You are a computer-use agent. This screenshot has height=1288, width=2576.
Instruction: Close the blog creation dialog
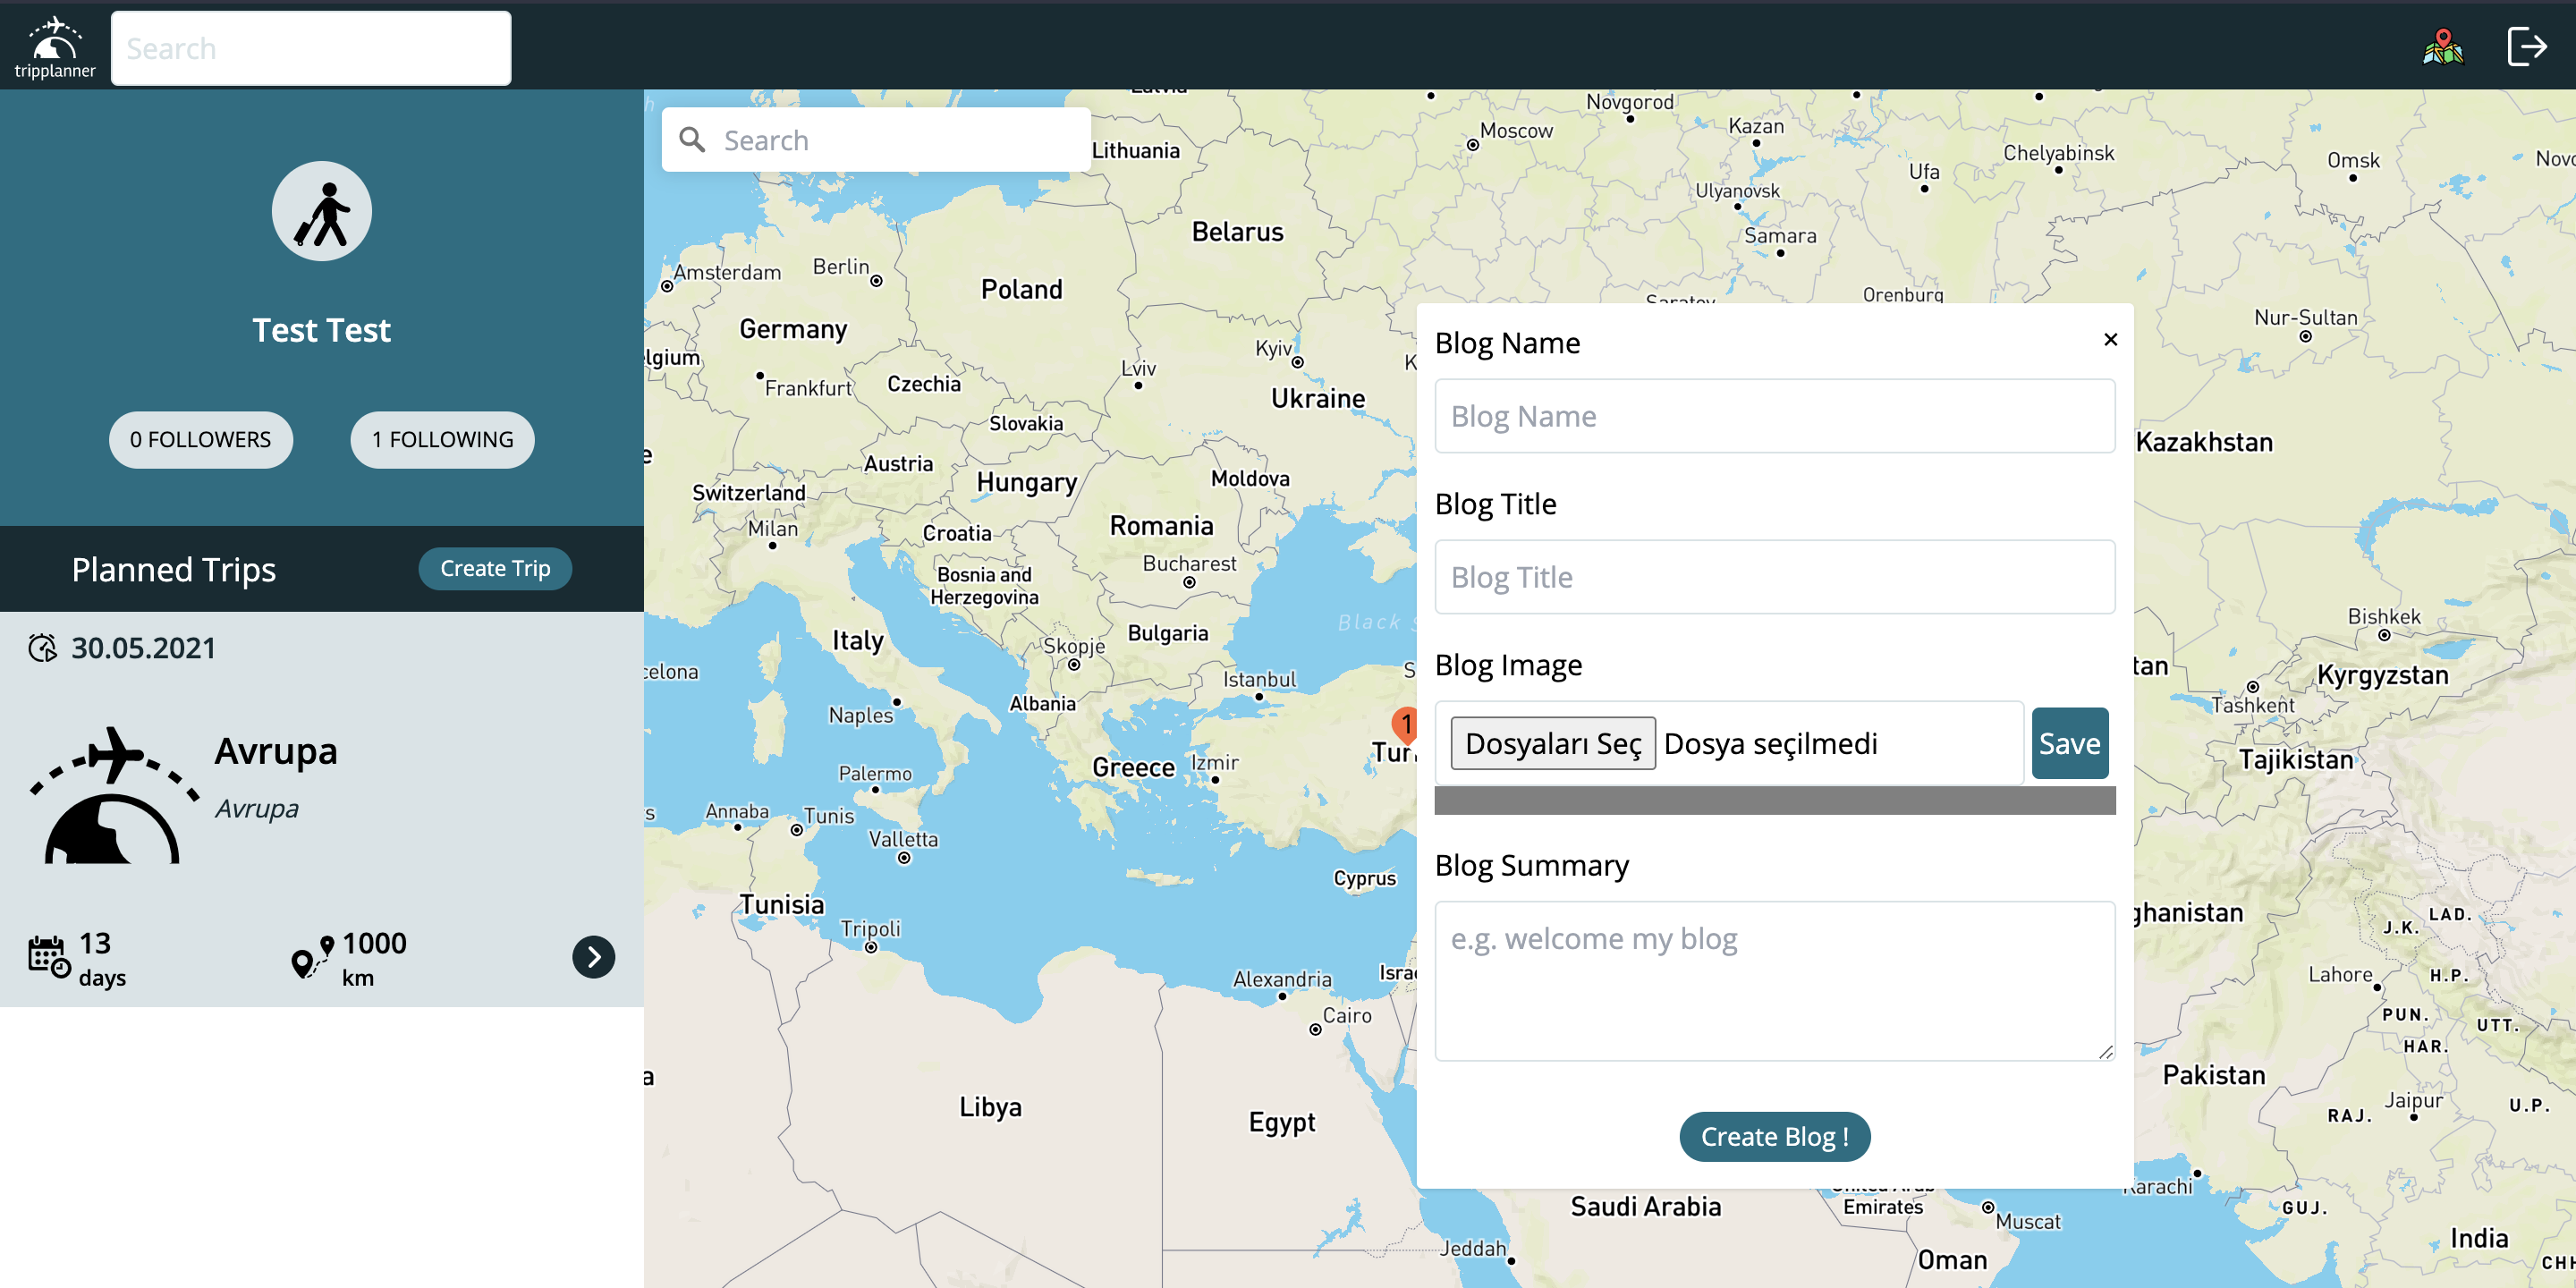click(2110, 340)
